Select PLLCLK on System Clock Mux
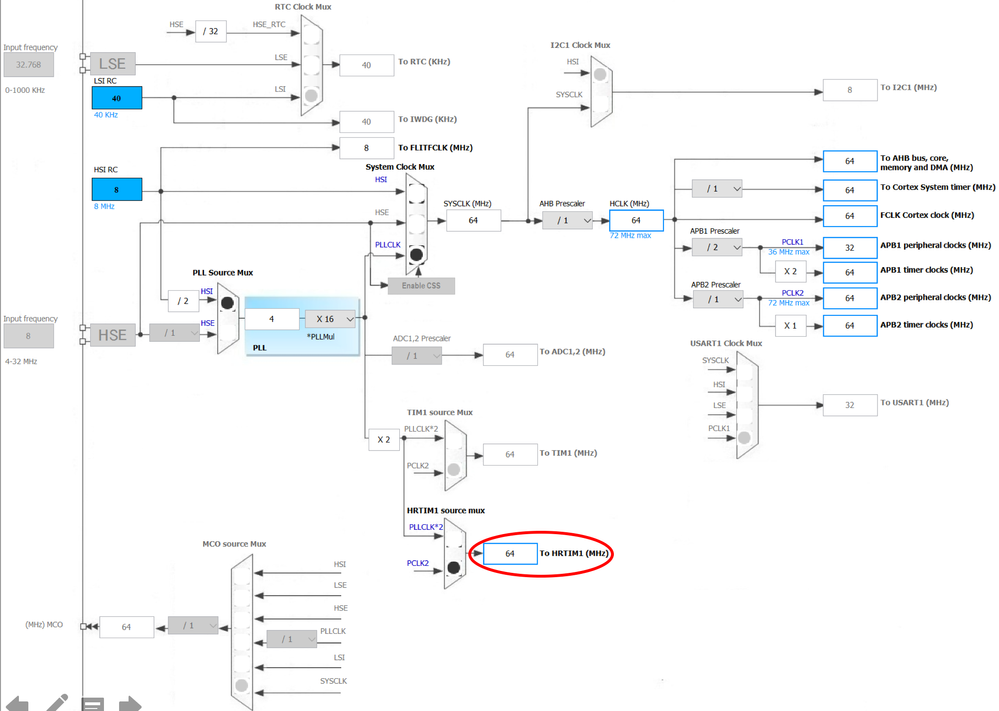This screenshot has height=711, width=999. point(416,254)
